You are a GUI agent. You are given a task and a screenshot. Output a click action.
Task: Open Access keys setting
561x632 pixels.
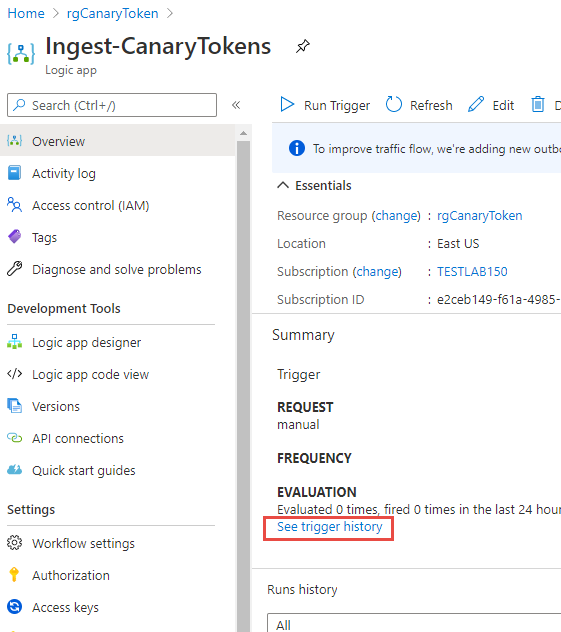(x=117, y=607)
